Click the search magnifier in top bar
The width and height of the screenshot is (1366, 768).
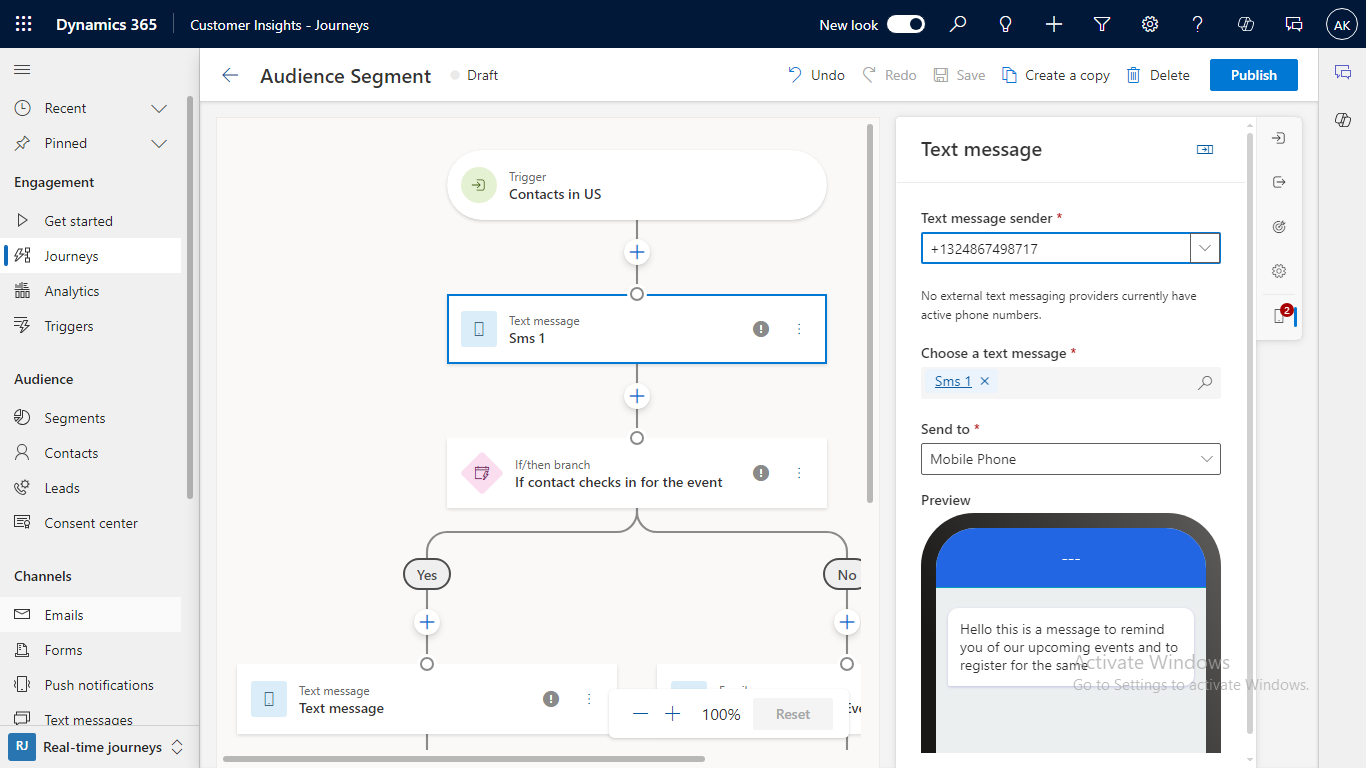coord(958,24)
